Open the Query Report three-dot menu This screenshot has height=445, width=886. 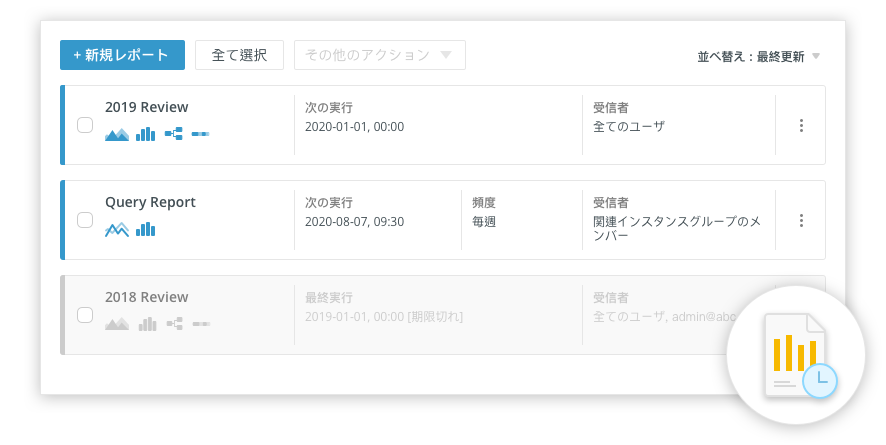pos(801,220)
